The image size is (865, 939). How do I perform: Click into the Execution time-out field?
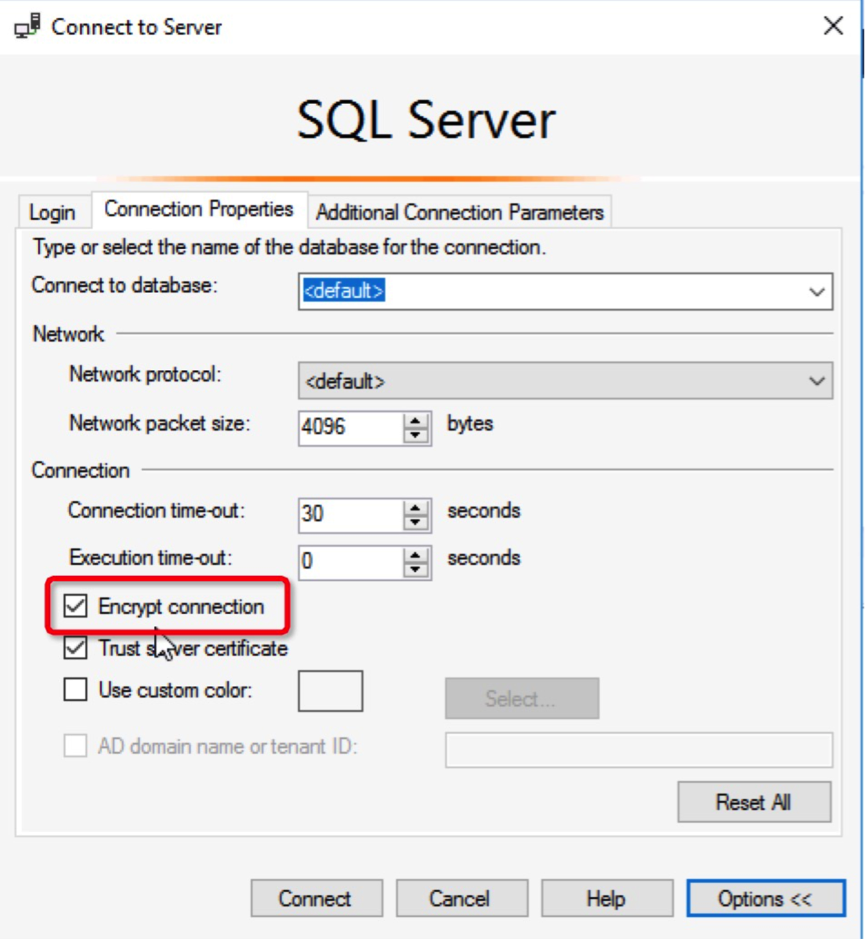click(350, 562)
